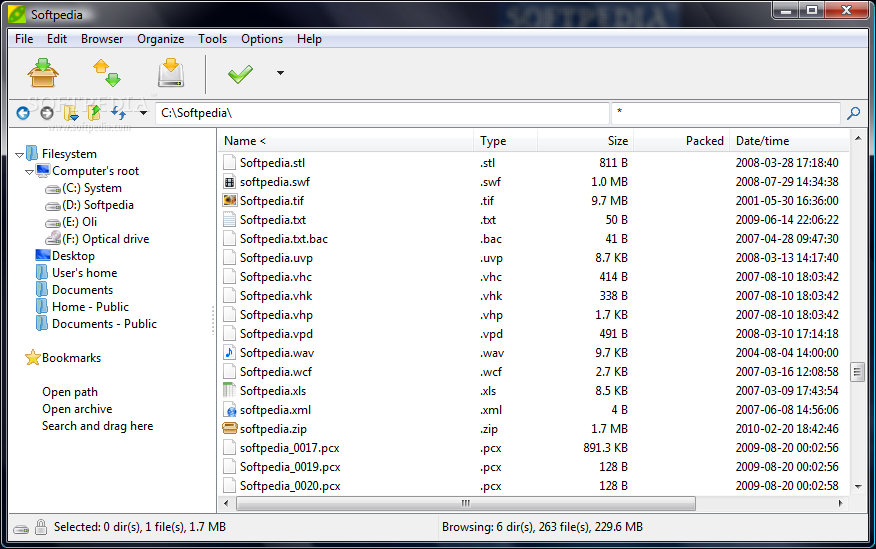
Task: Click the magnifier search icon
Action: pos(854,113)
